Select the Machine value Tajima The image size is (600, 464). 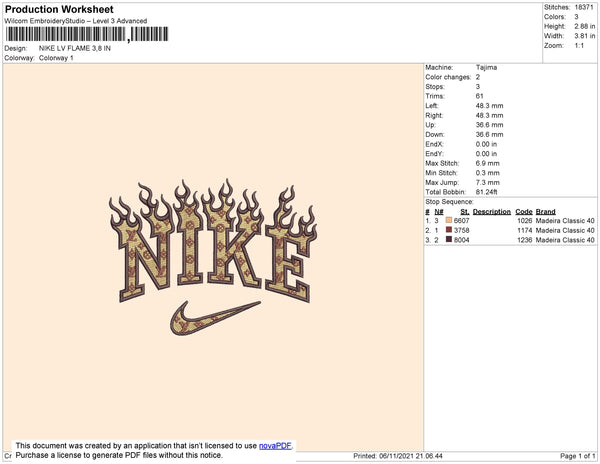tap(486, 67)
